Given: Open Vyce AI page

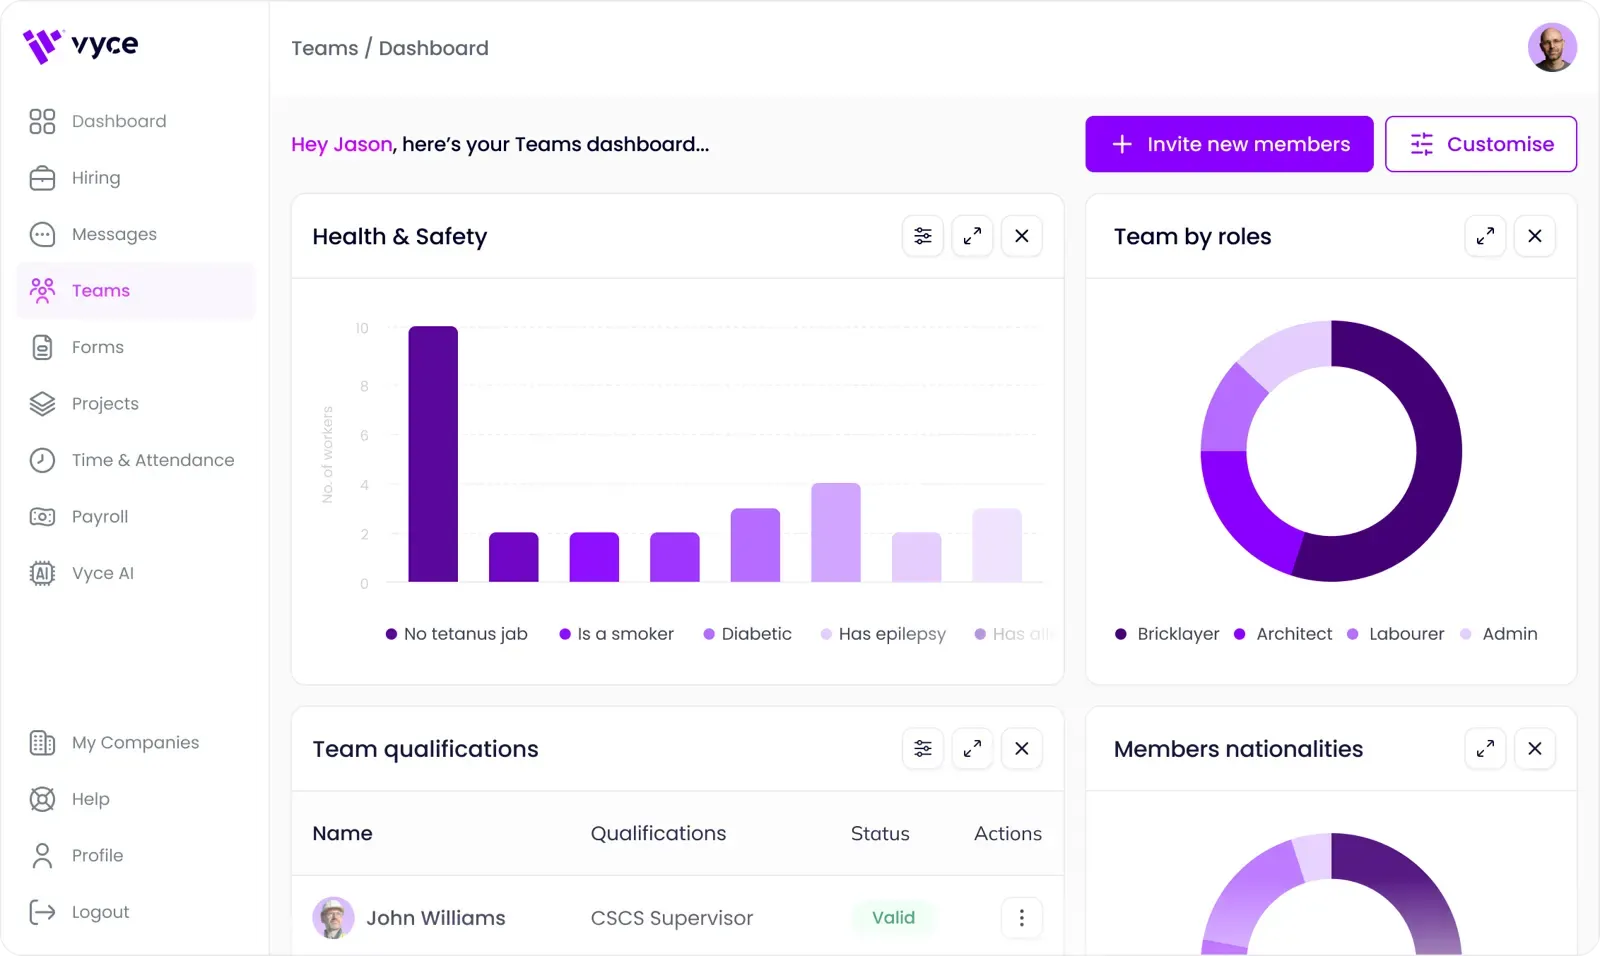Looking at the screenshot, I should (136, 573).
